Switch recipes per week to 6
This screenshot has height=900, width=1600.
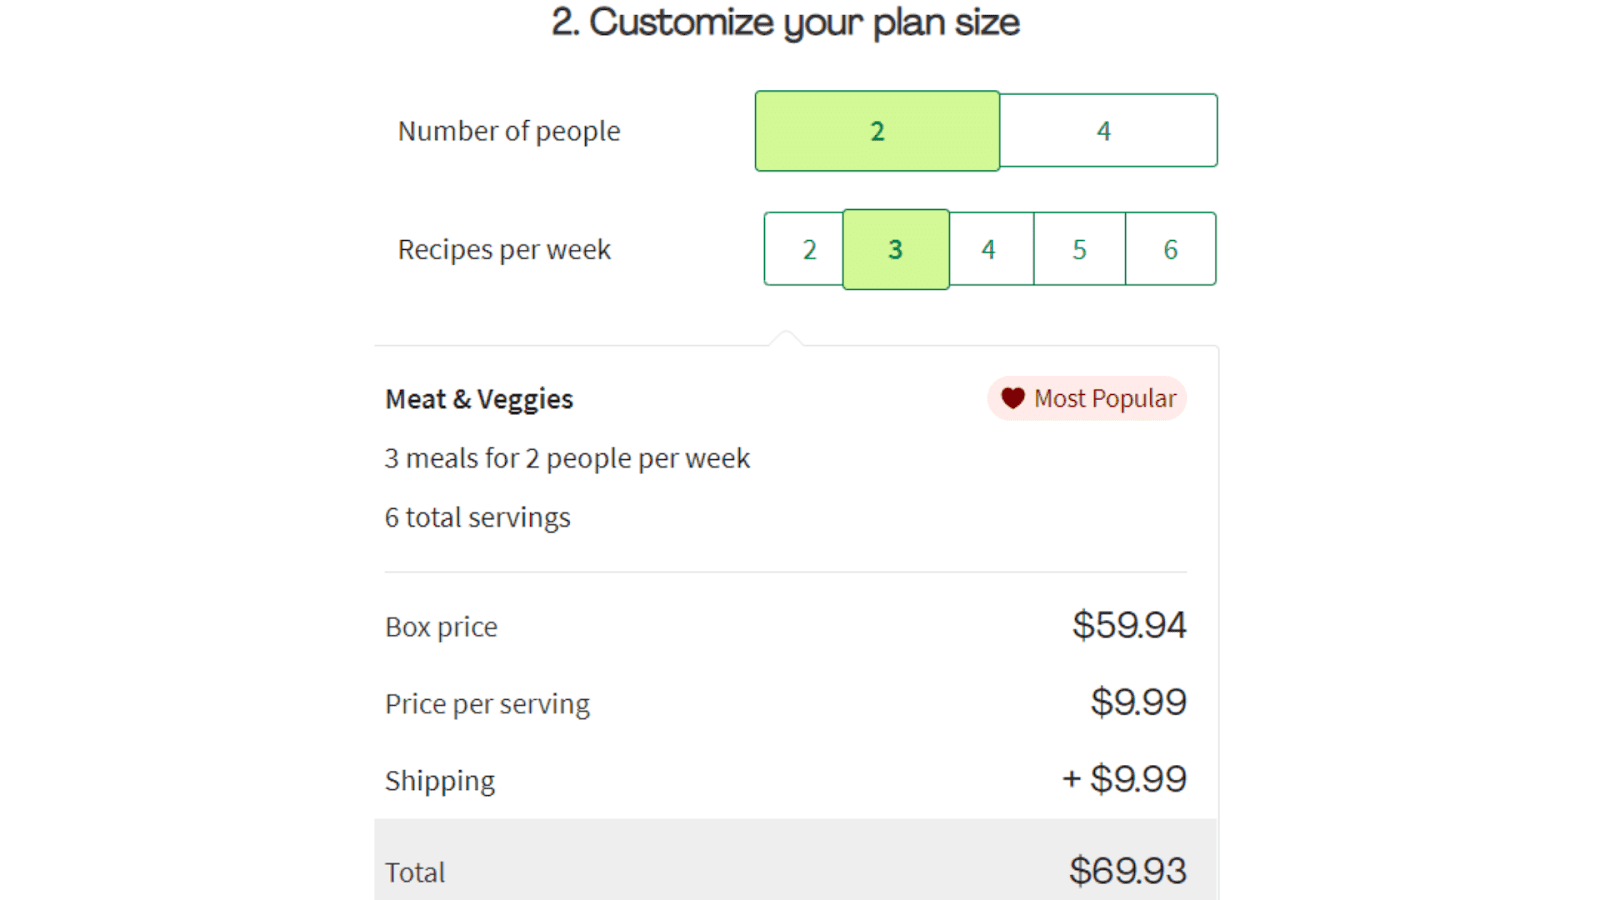click(1171, 249)
